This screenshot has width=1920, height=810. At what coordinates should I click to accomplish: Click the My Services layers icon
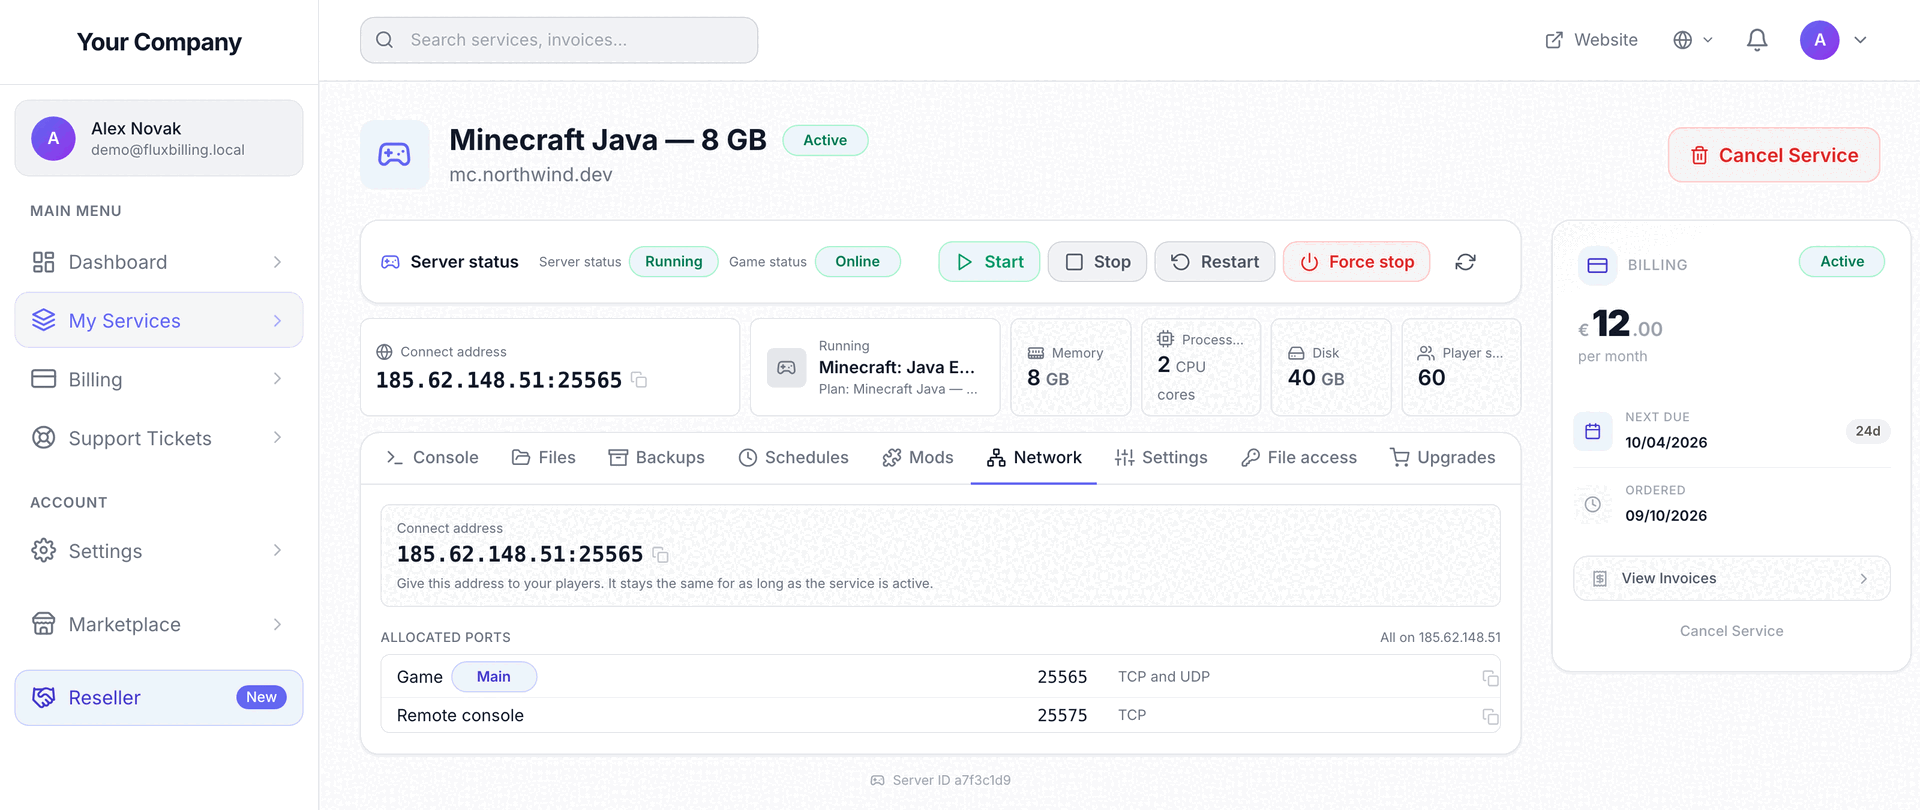[x=43, y=320]
